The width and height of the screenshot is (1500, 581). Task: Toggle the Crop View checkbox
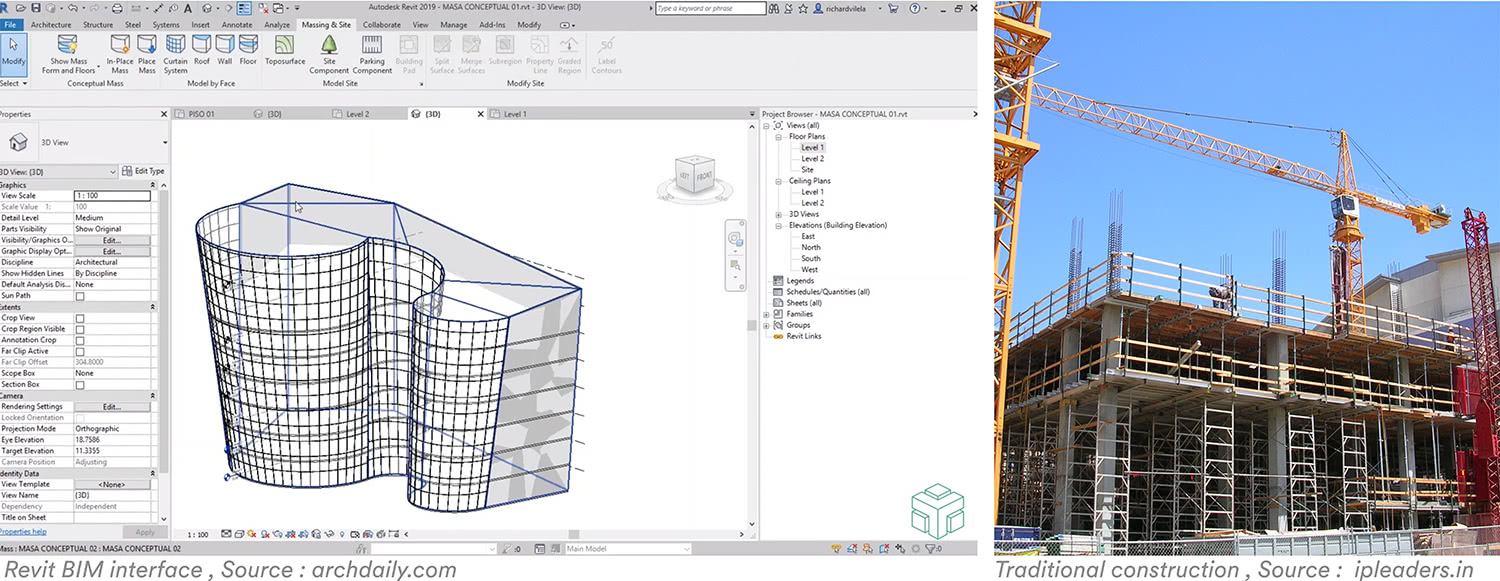pyautogui.click(x=80, y=318)
